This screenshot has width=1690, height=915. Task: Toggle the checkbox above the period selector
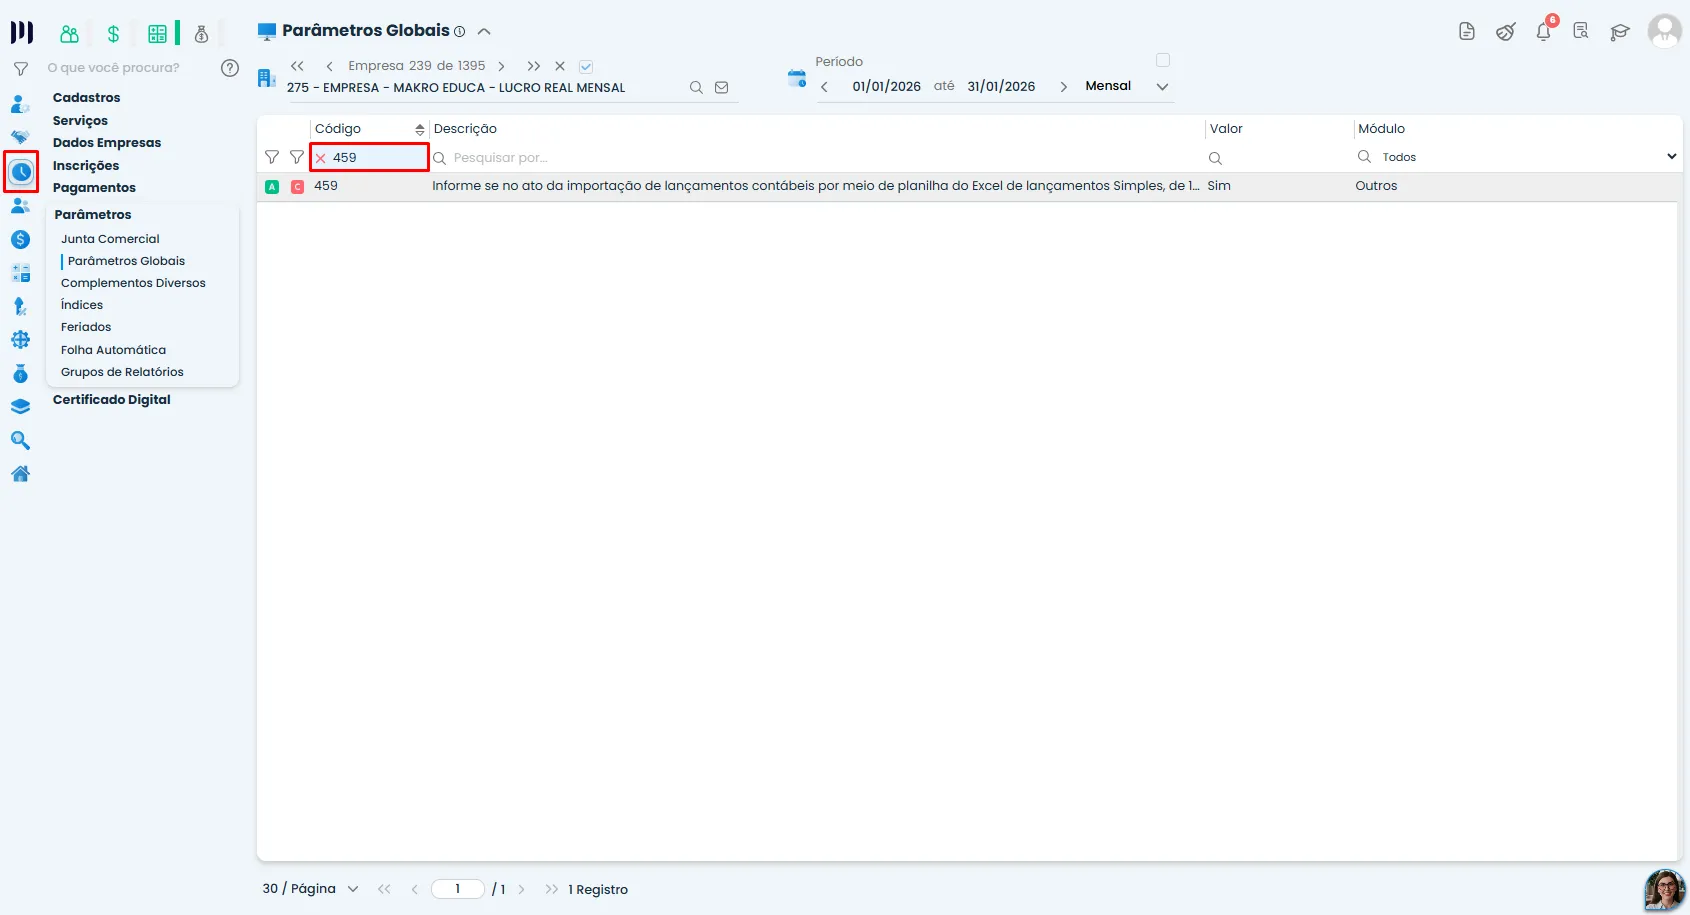[x=1162, y=60]
